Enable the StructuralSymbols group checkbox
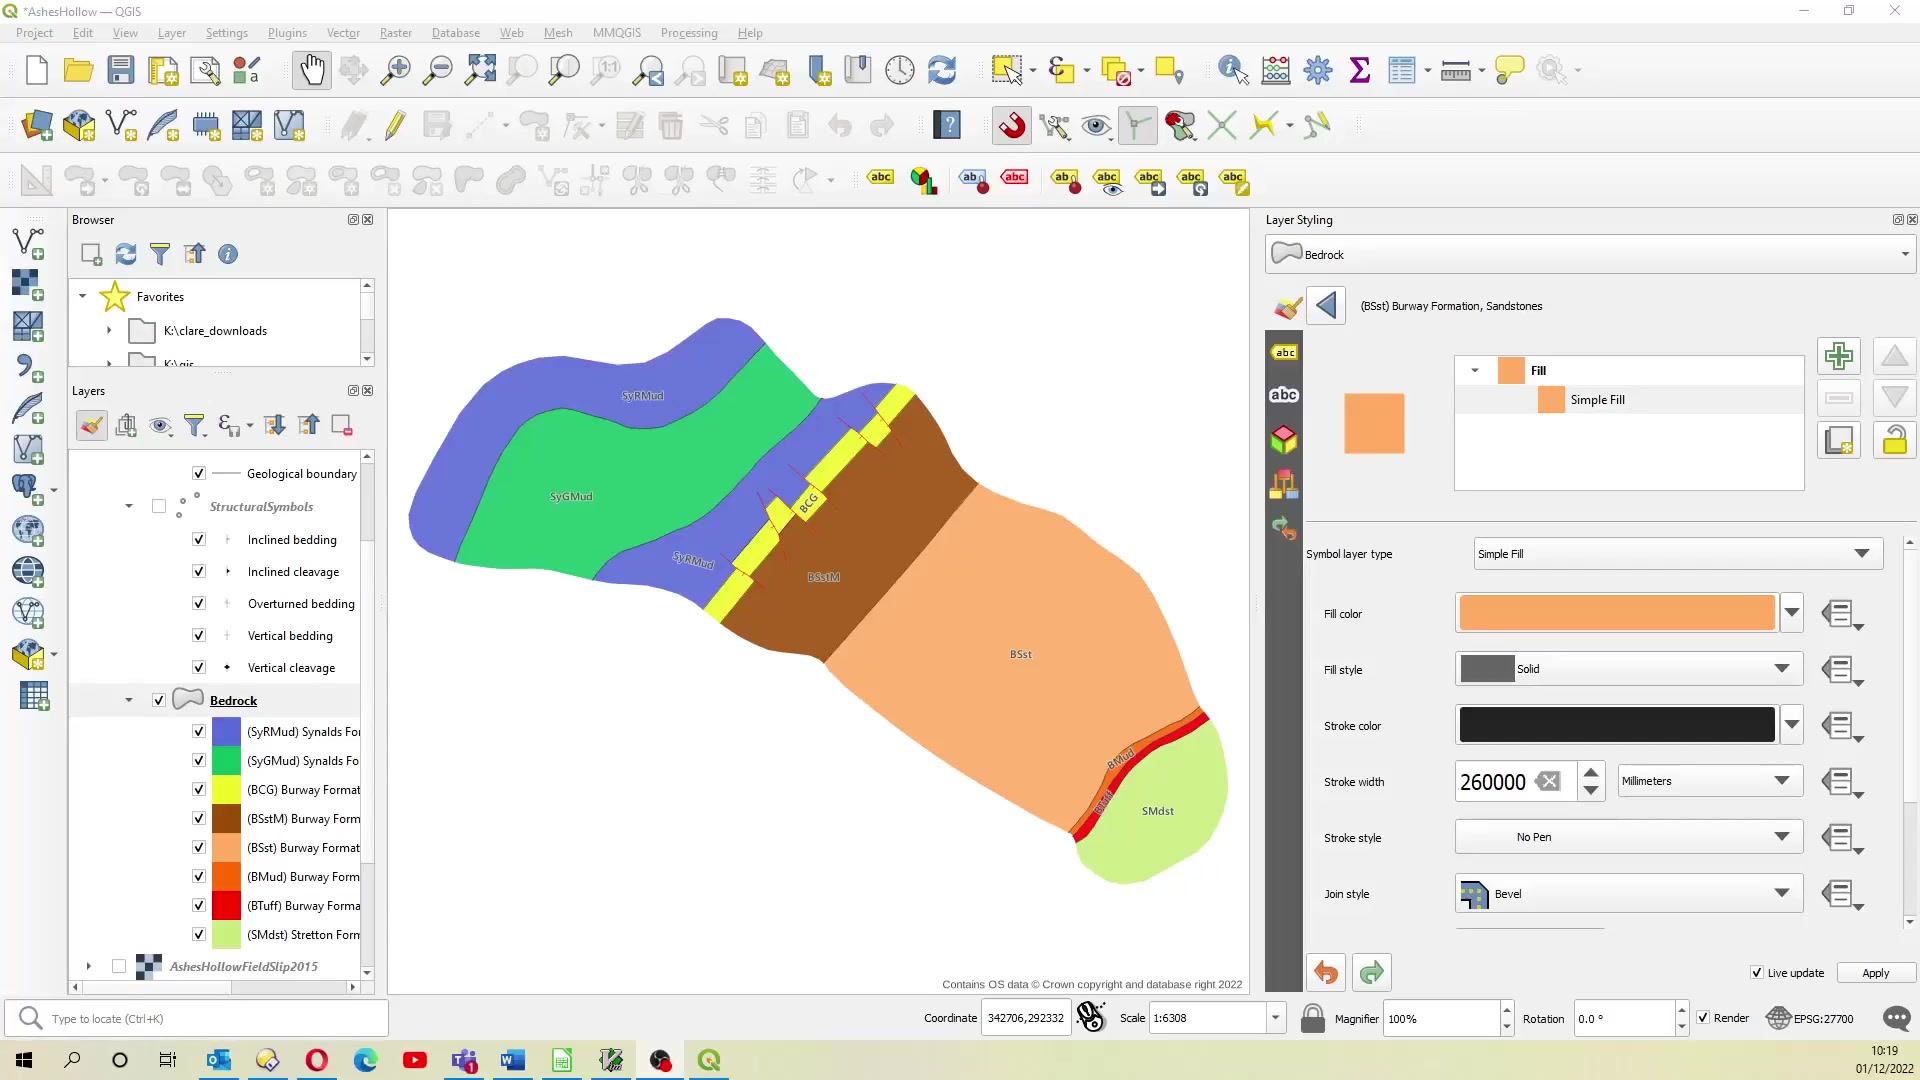Screen dimensions: 1920x1080 coord(159,507)
